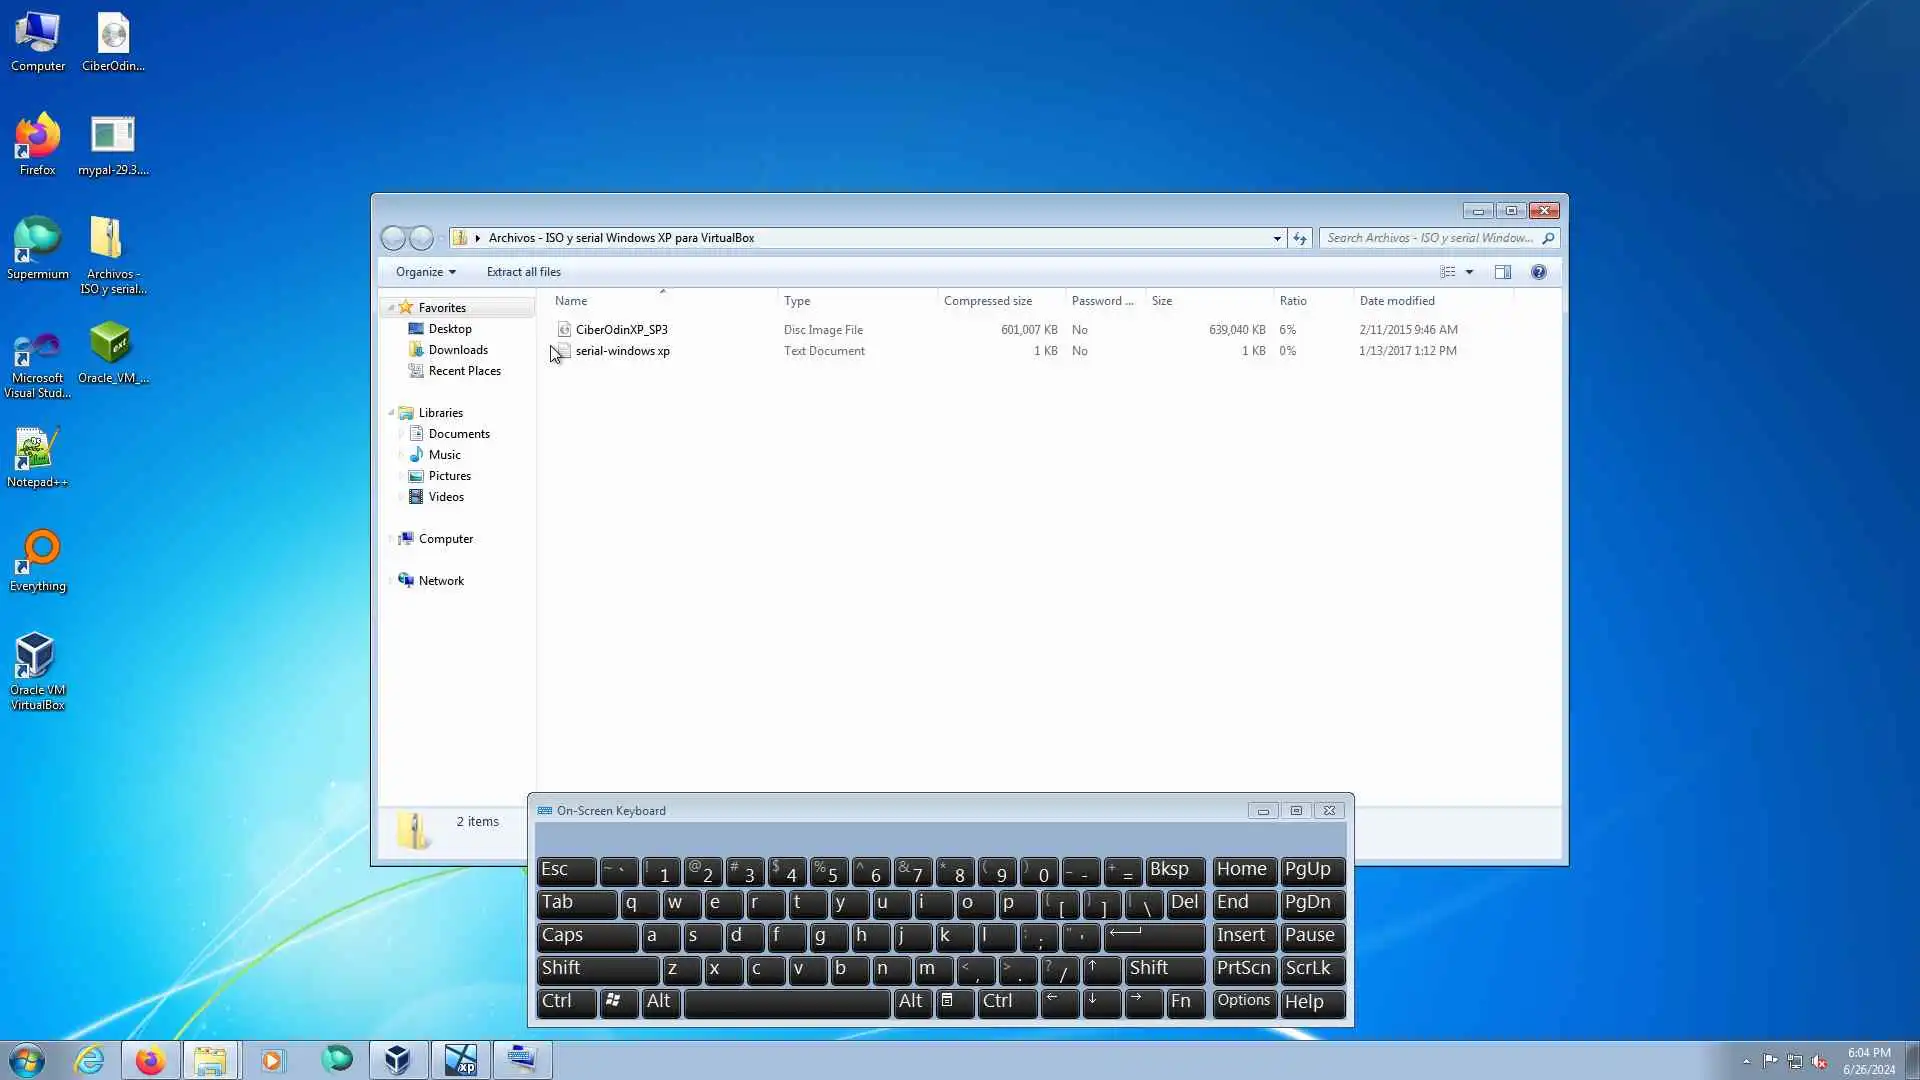
Task: Click the refresh button beside the address bar
Action: click(1299, 238)
